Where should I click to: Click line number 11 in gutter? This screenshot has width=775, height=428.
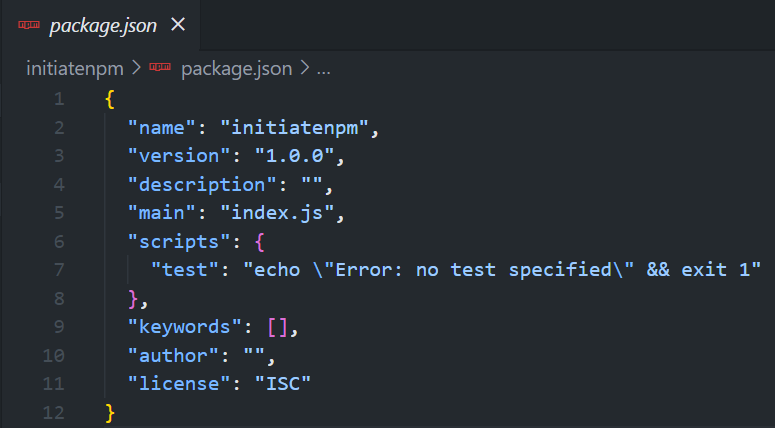pyautogui.click(x=54, y=384)
